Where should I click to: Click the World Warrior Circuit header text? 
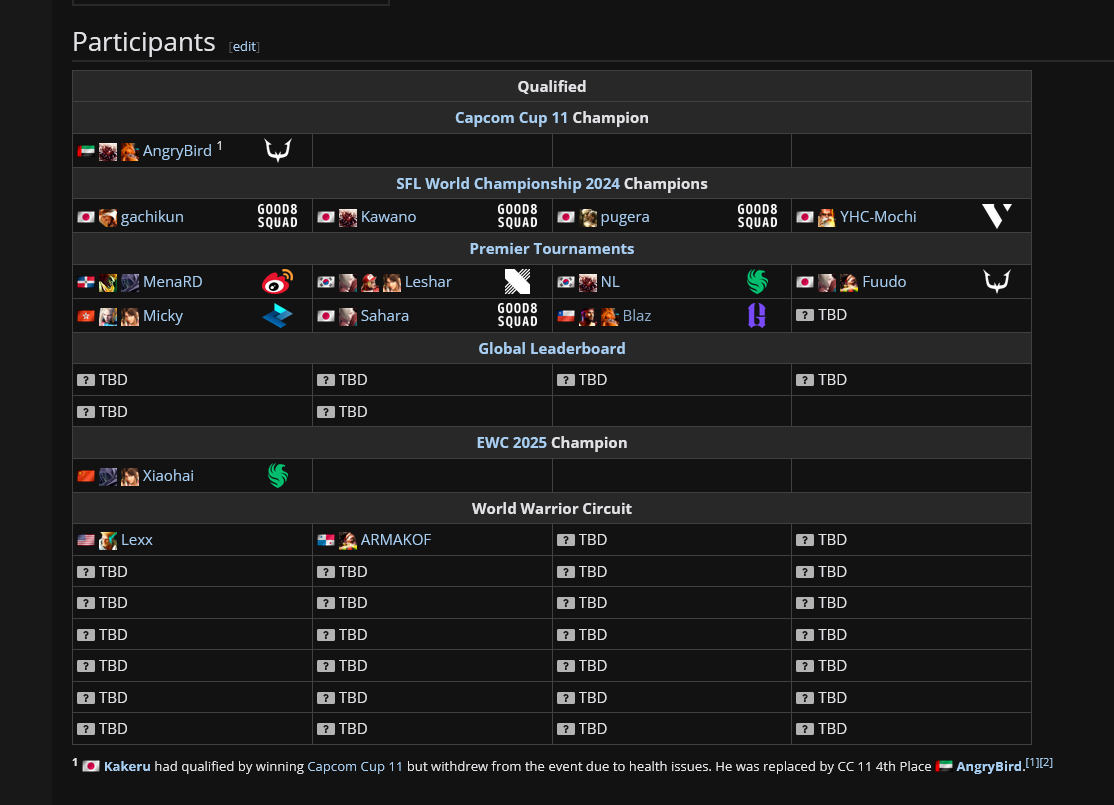tap(552, 508)
